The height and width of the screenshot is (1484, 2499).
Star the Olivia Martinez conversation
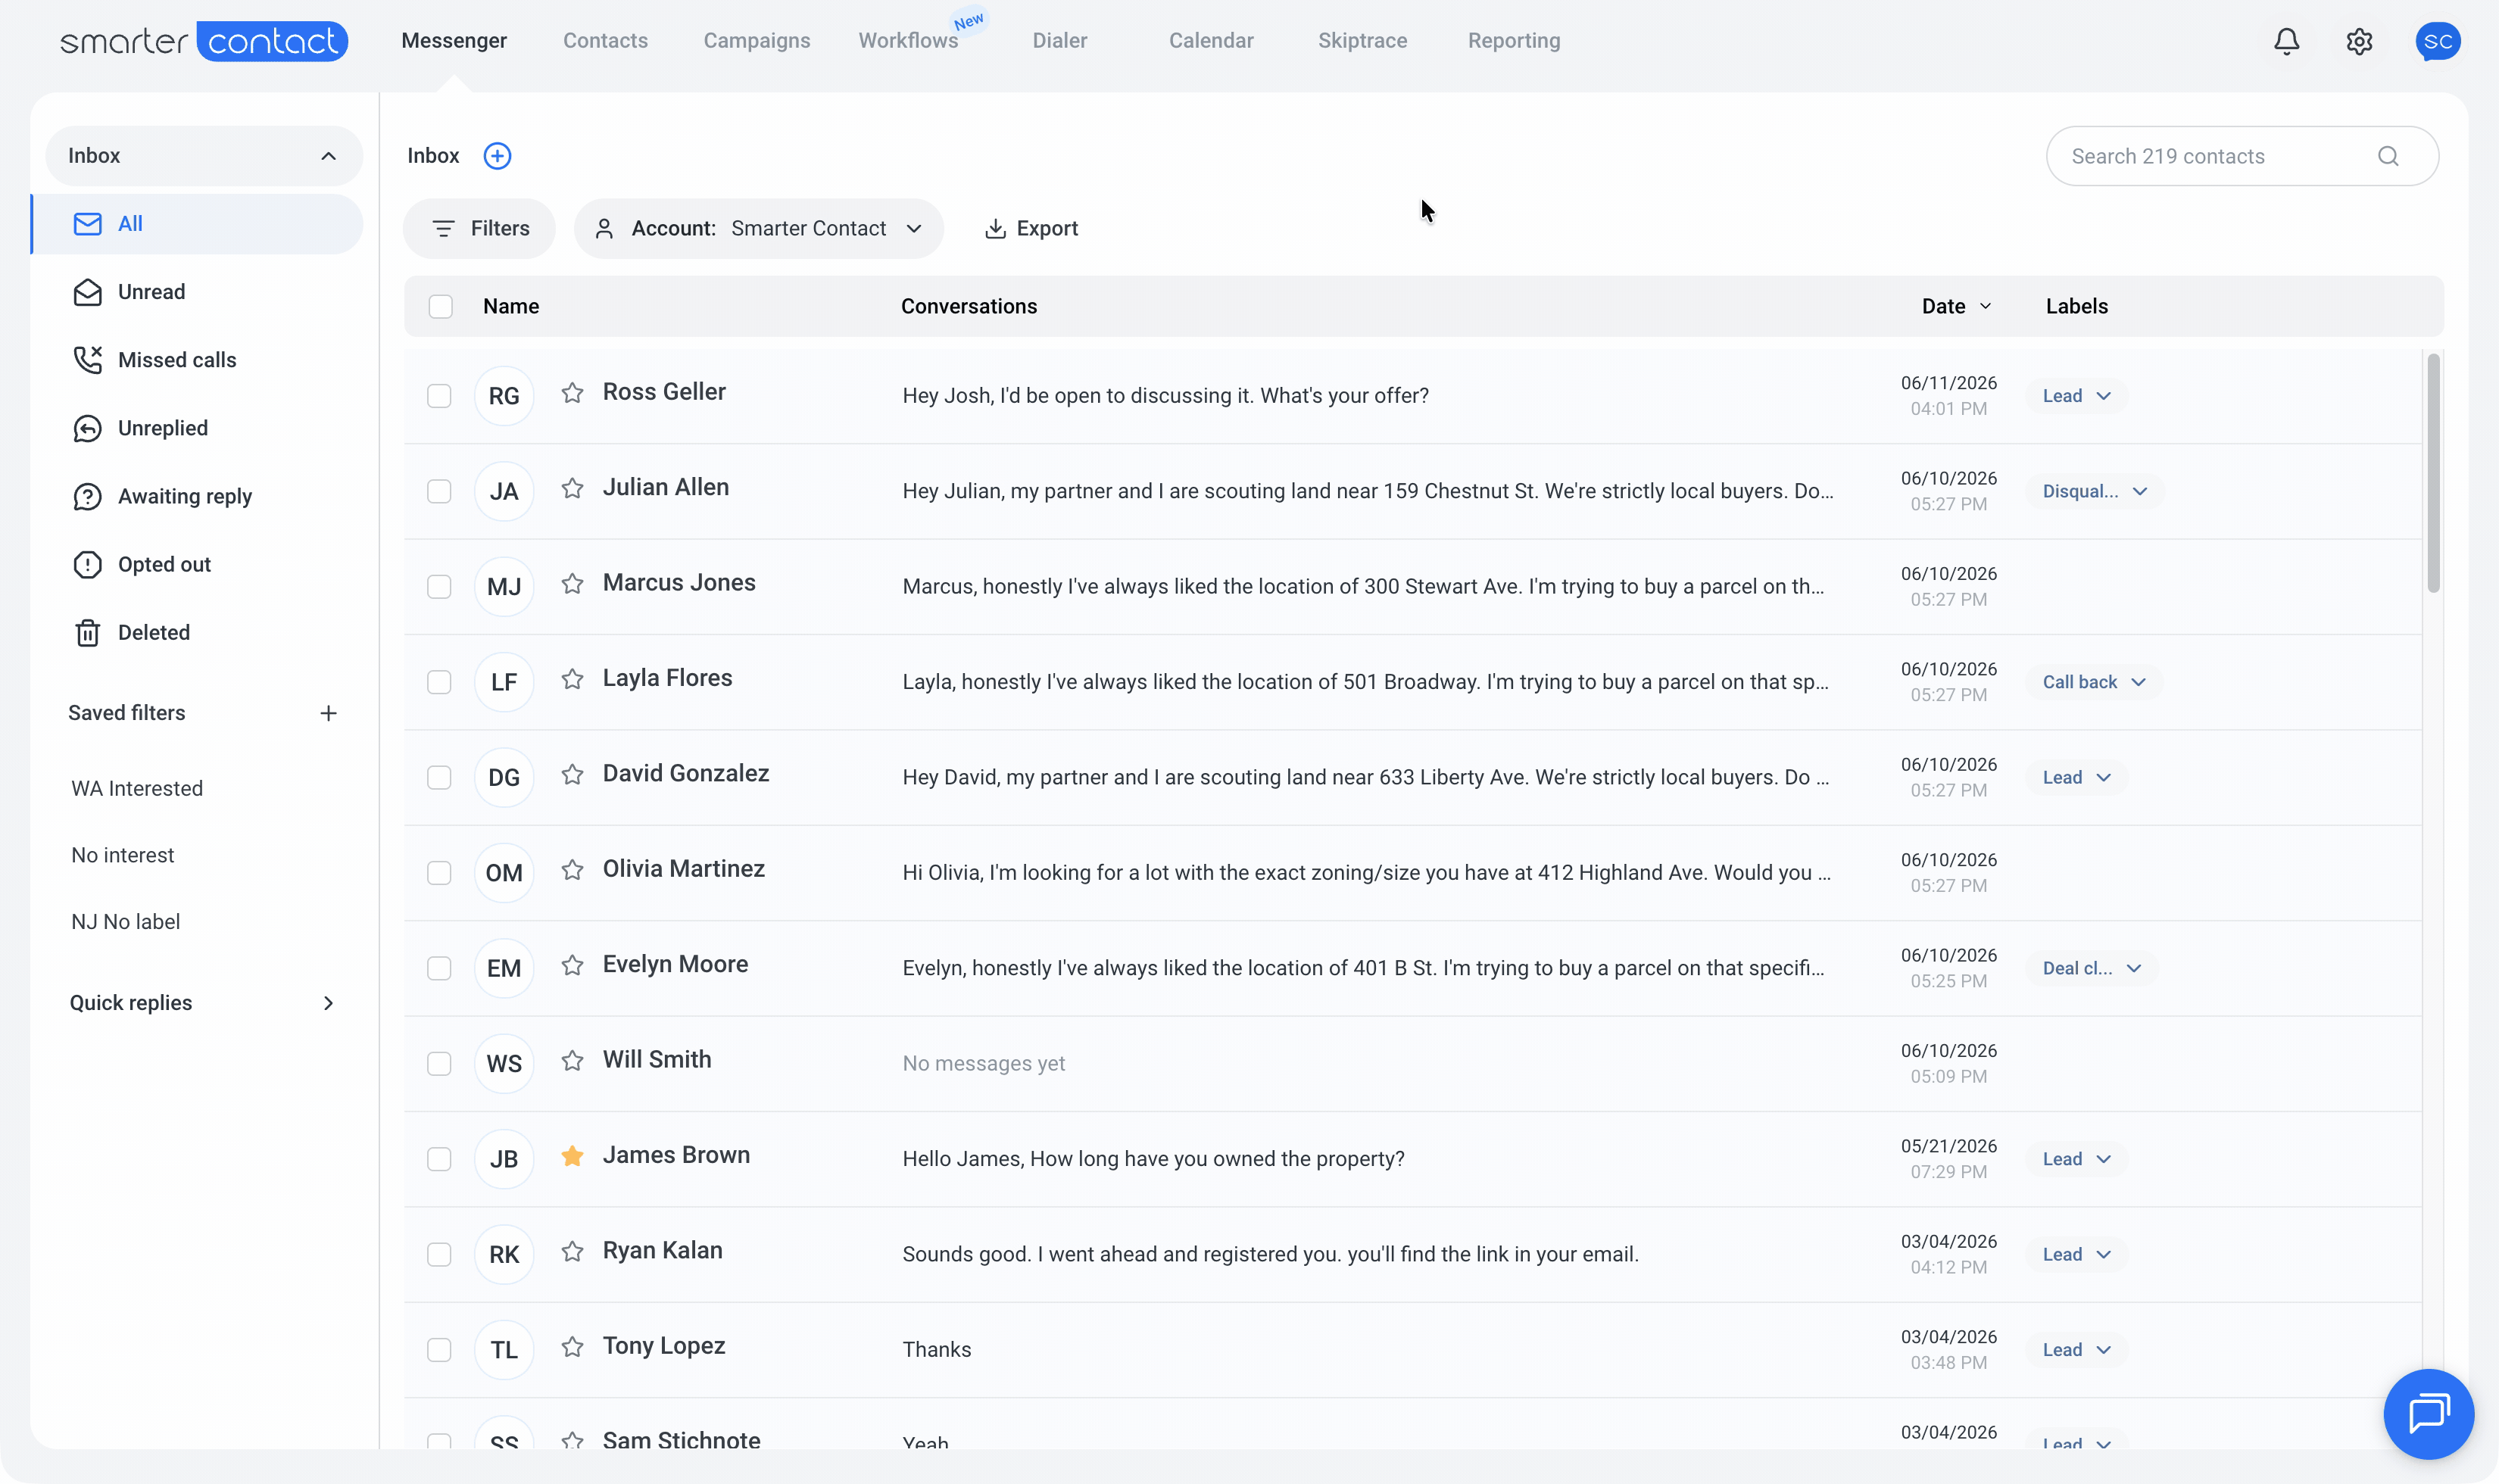[572, 870]
